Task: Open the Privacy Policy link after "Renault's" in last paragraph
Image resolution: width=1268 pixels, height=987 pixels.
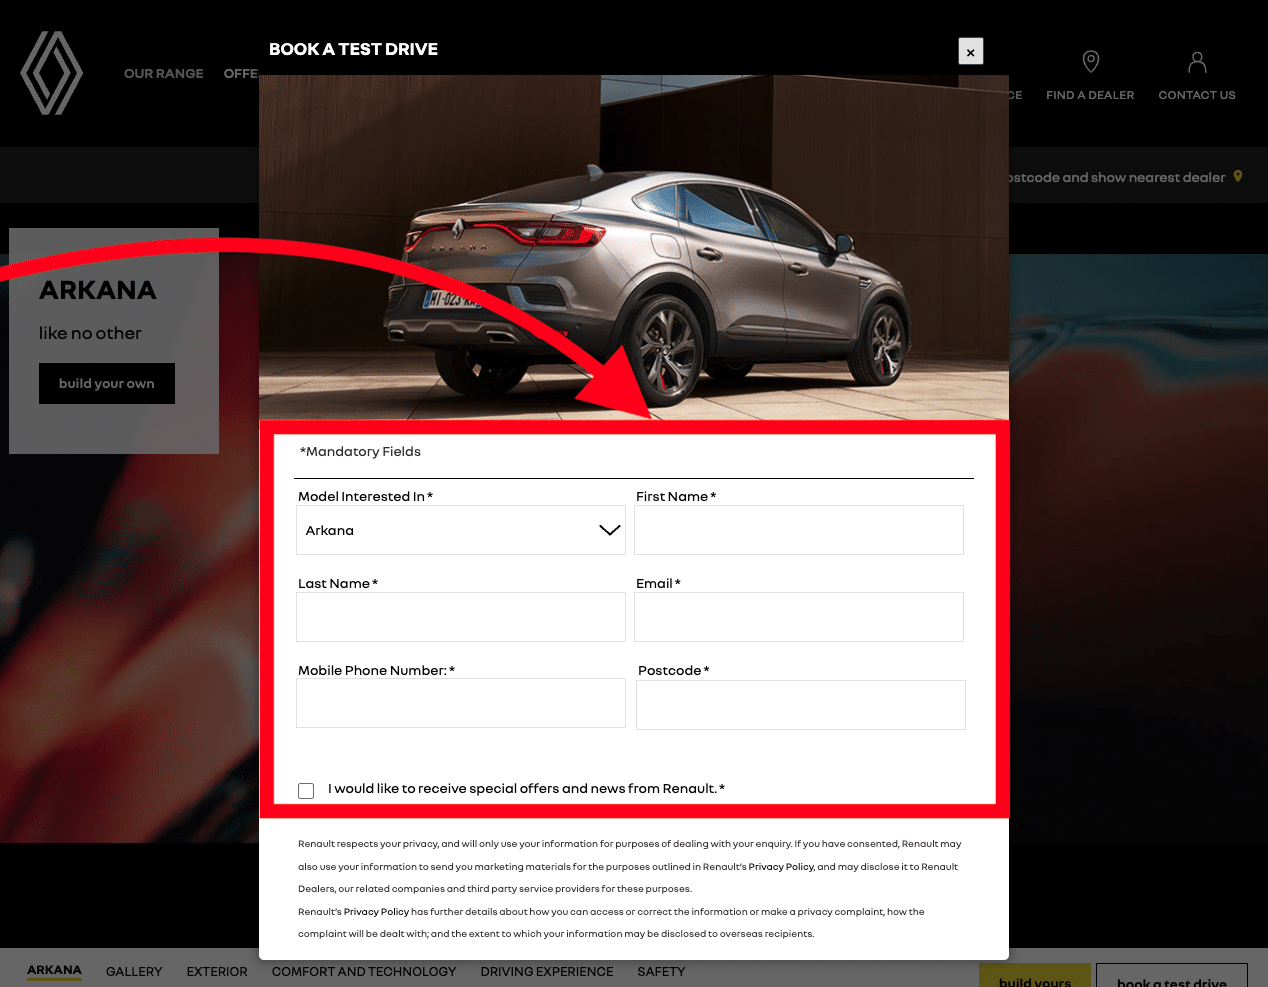Action: [376, 912]
